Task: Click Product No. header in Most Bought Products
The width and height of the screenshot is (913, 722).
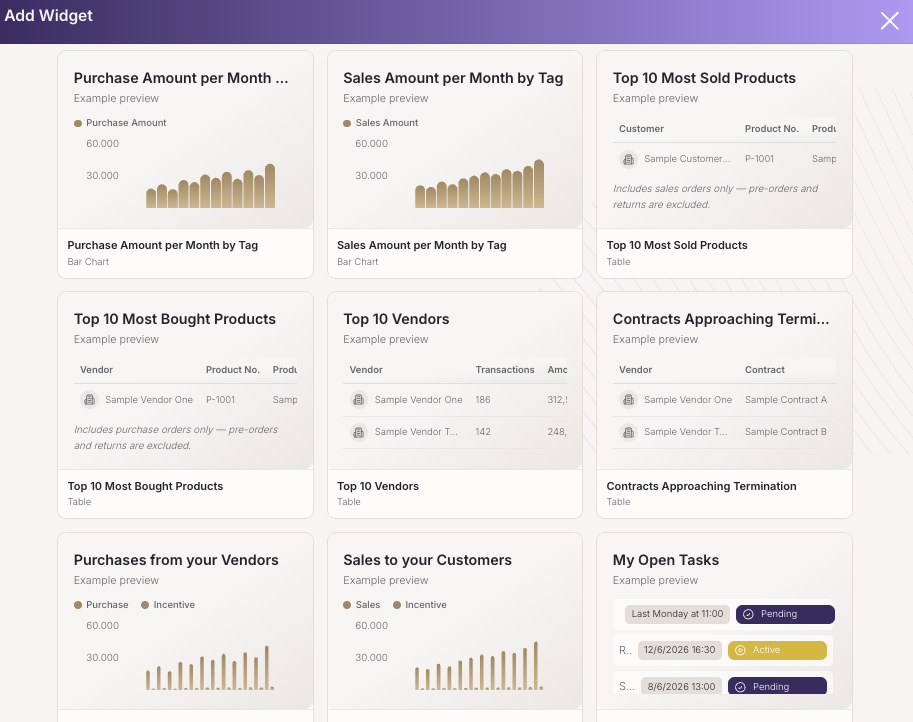Action: click(232, 370)
